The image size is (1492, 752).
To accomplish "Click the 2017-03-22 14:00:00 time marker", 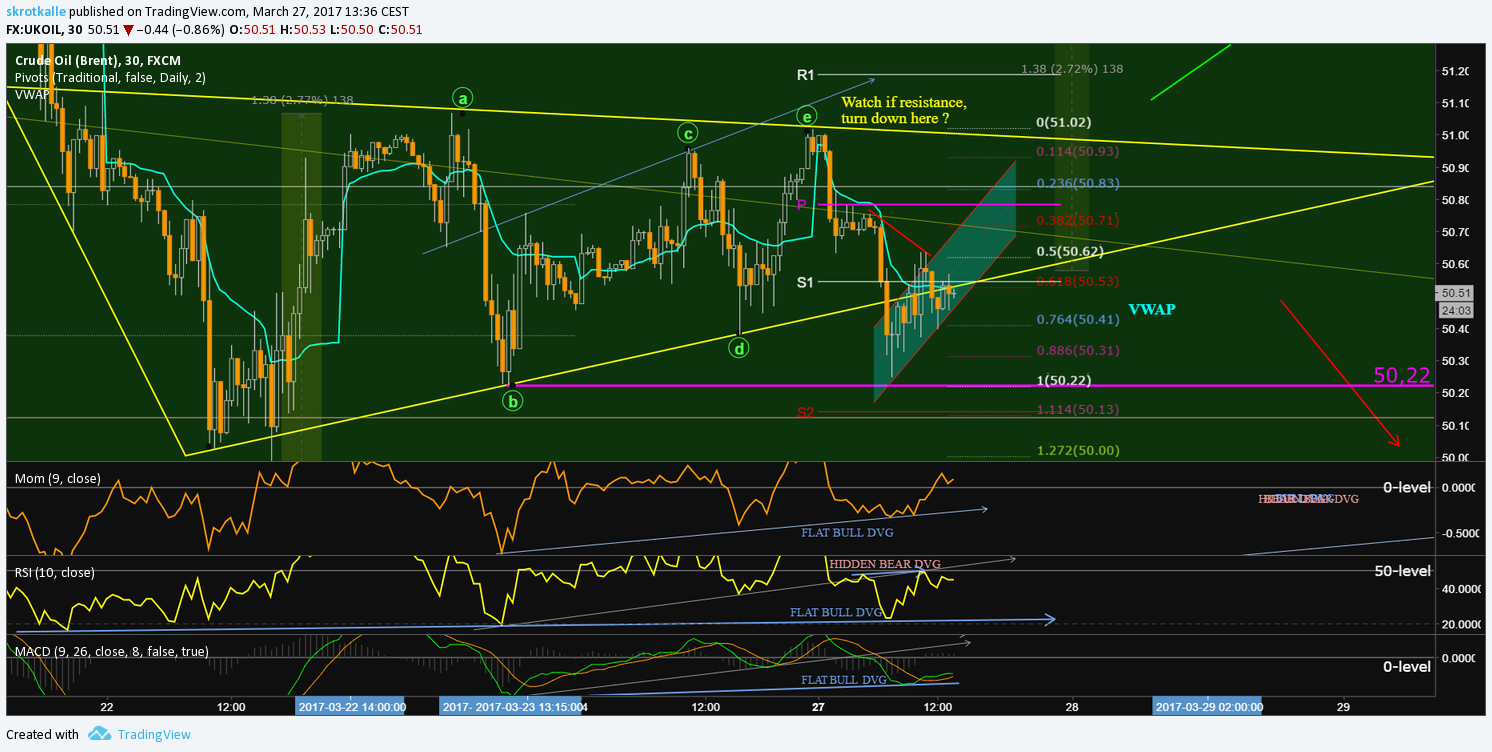I will (x=351, y=707).
